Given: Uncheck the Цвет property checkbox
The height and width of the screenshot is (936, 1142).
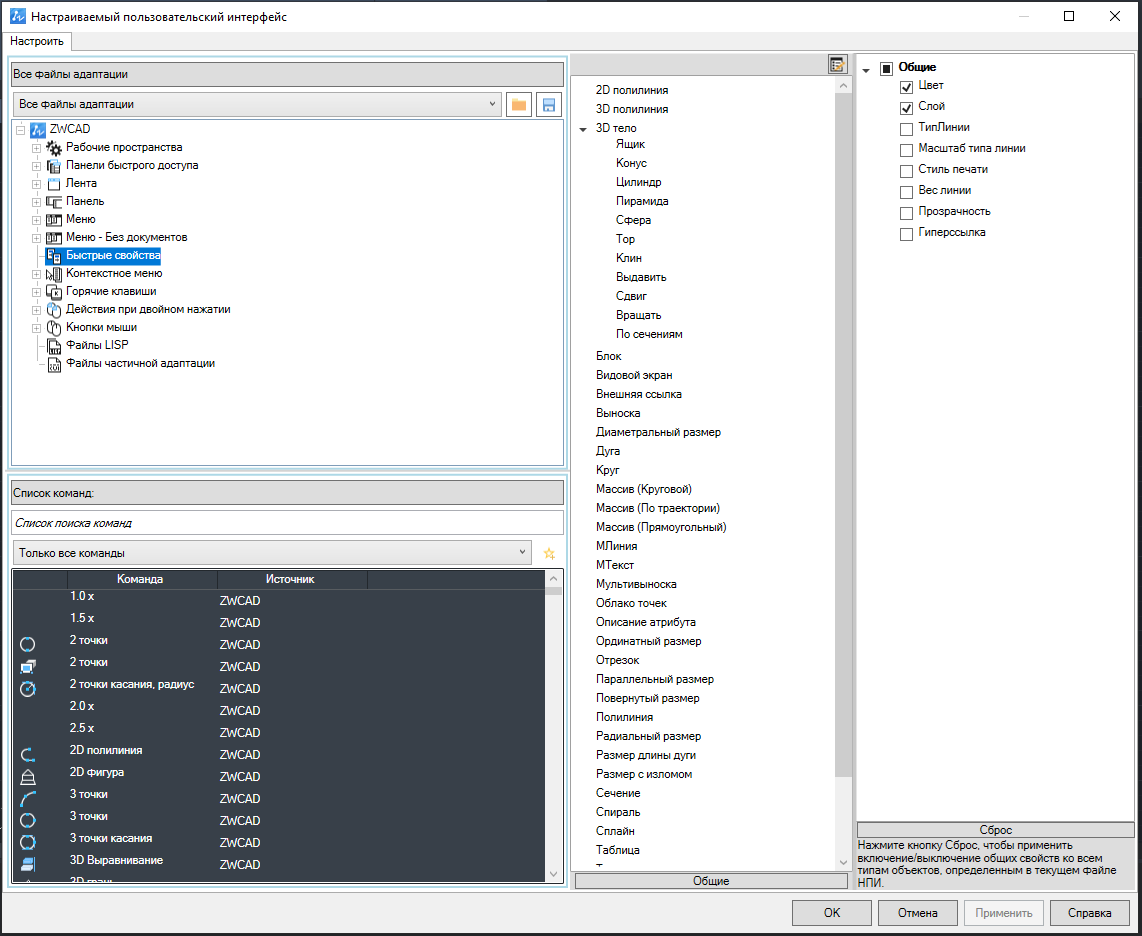Looking at the screenshot, I should [x=906, y=87].
